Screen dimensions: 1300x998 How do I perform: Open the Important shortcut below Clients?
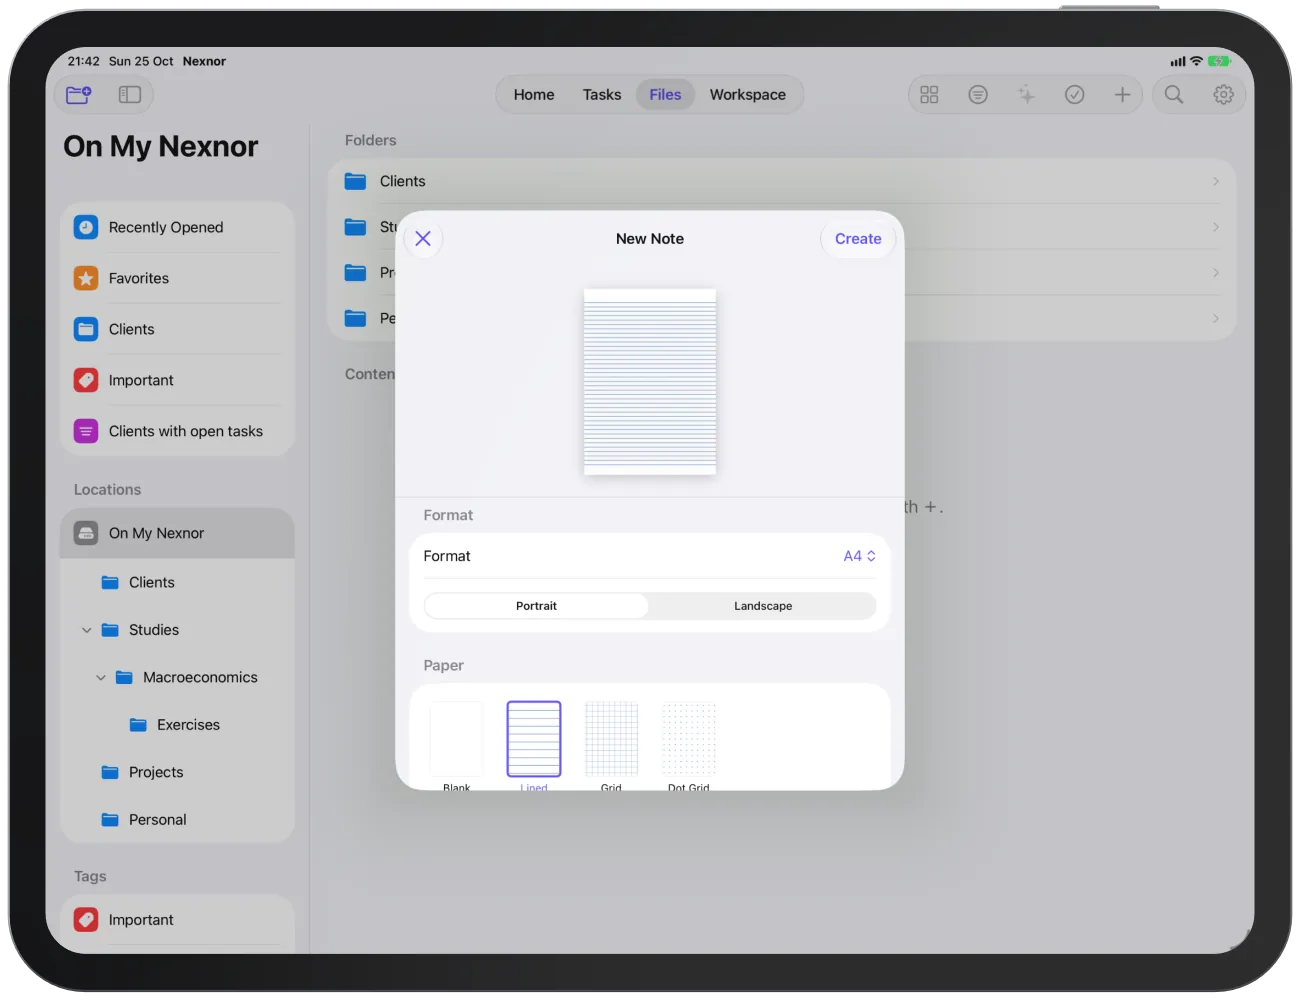pos(177,380)
